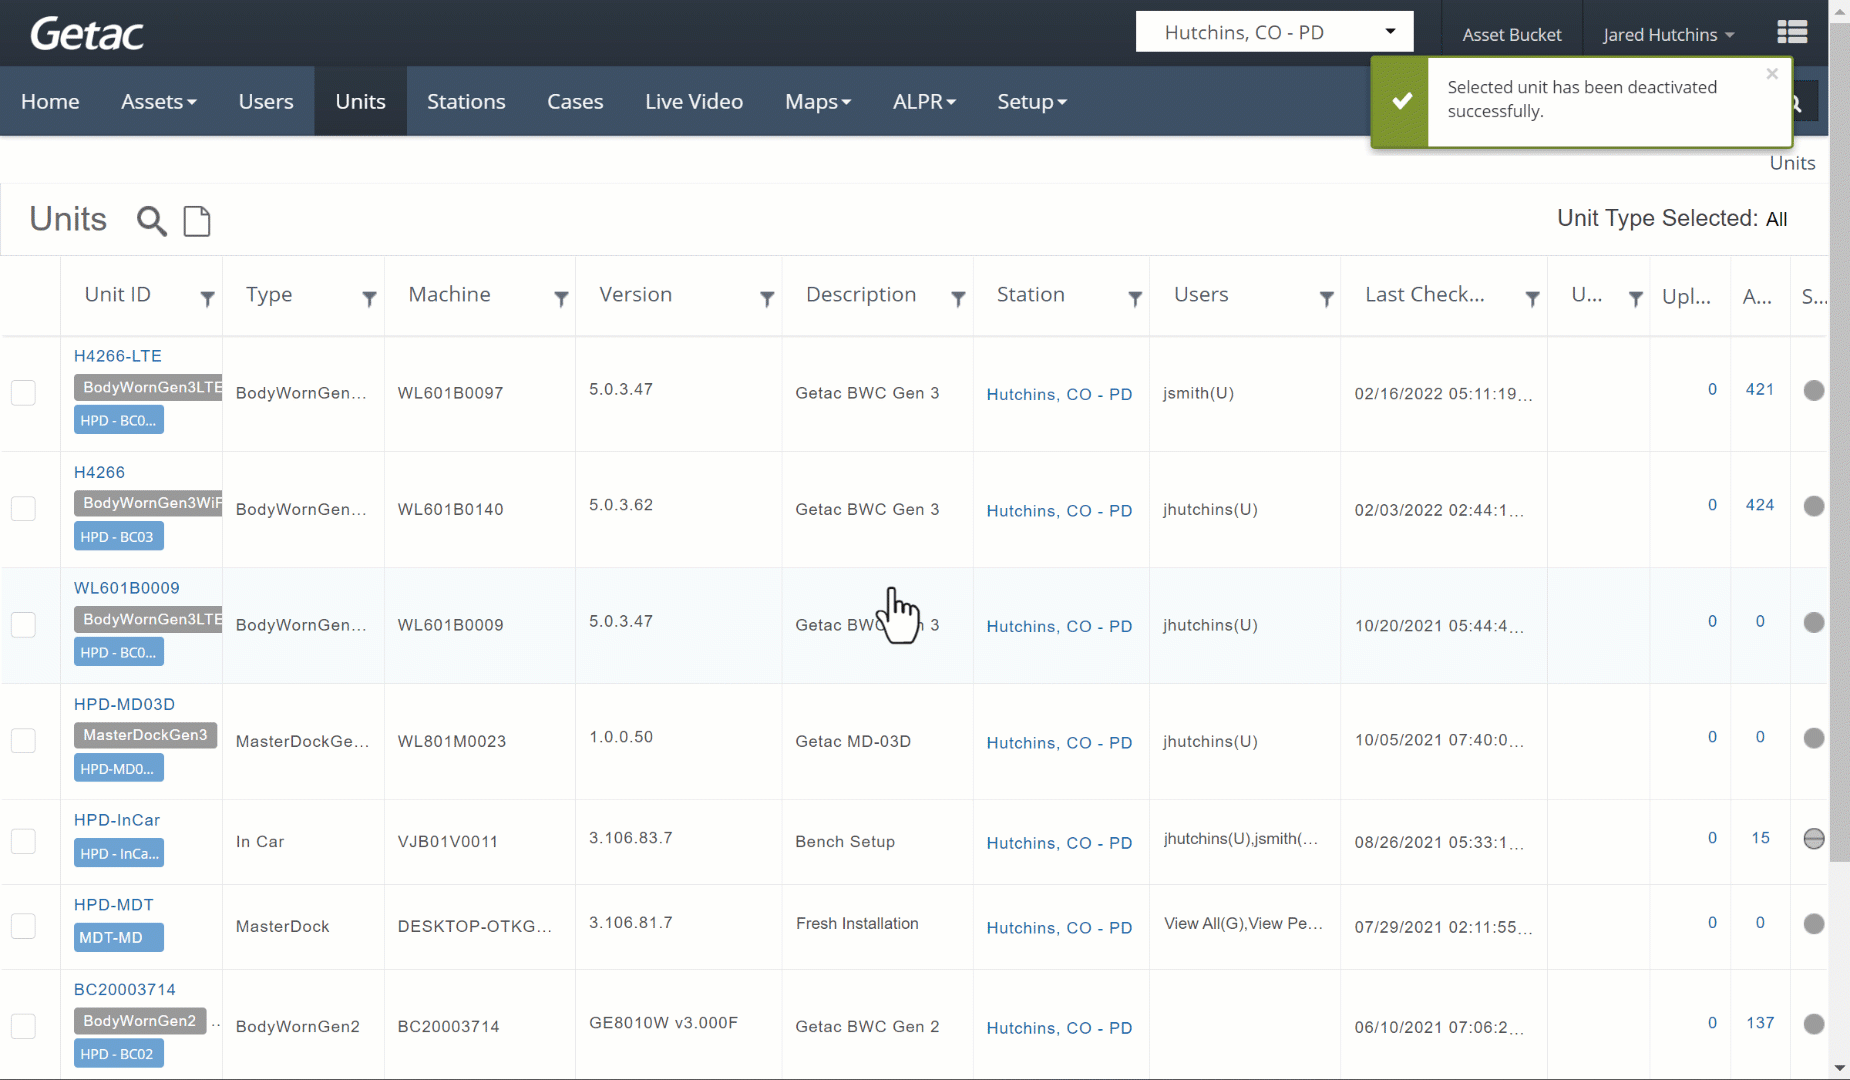Click status circle for HPD-MDT row
The width and height of the screenshot is (1850, 1080).
1814,923
